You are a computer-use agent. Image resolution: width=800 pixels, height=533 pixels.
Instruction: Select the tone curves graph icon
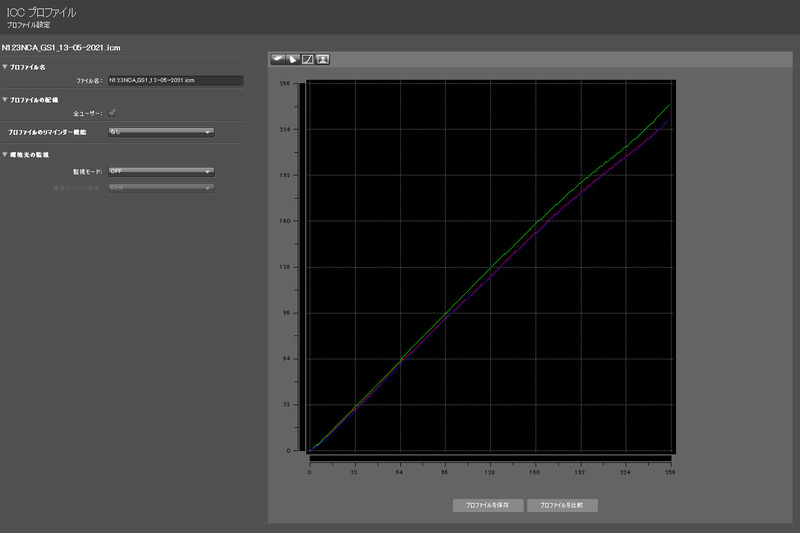point(308,59)
